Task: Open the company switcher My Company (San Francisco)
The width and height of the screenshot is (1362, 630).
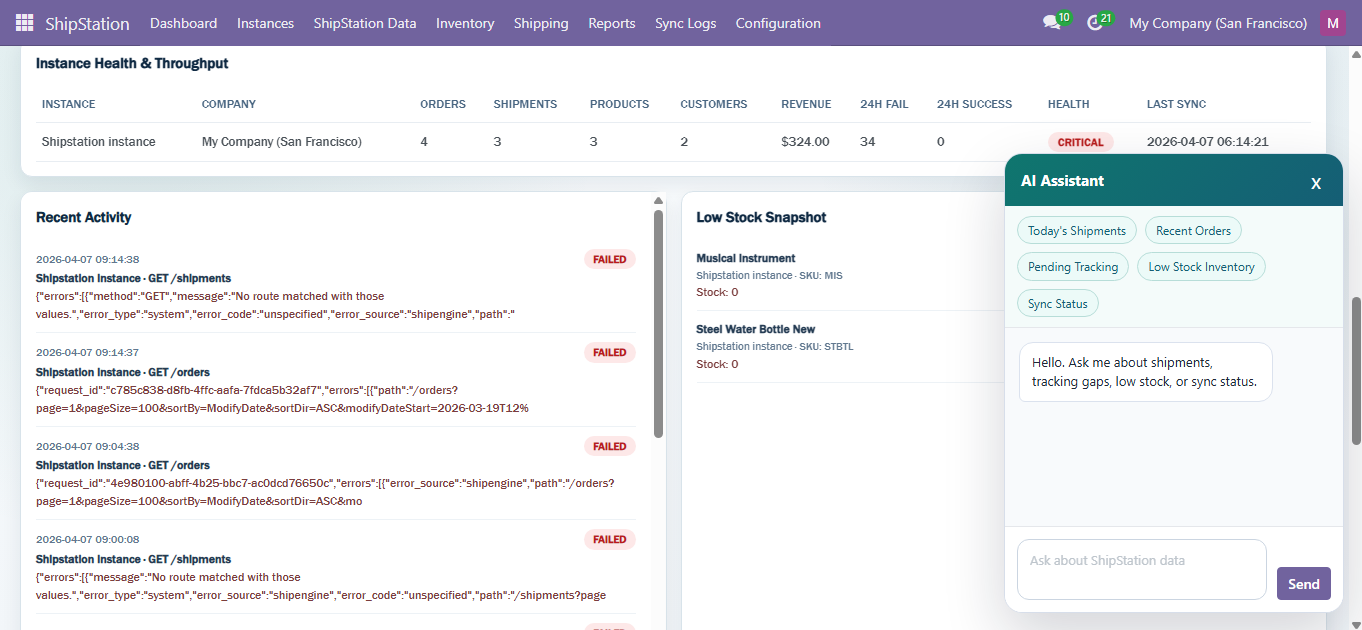Action: pyautogui.click(x=1217, y=23)
